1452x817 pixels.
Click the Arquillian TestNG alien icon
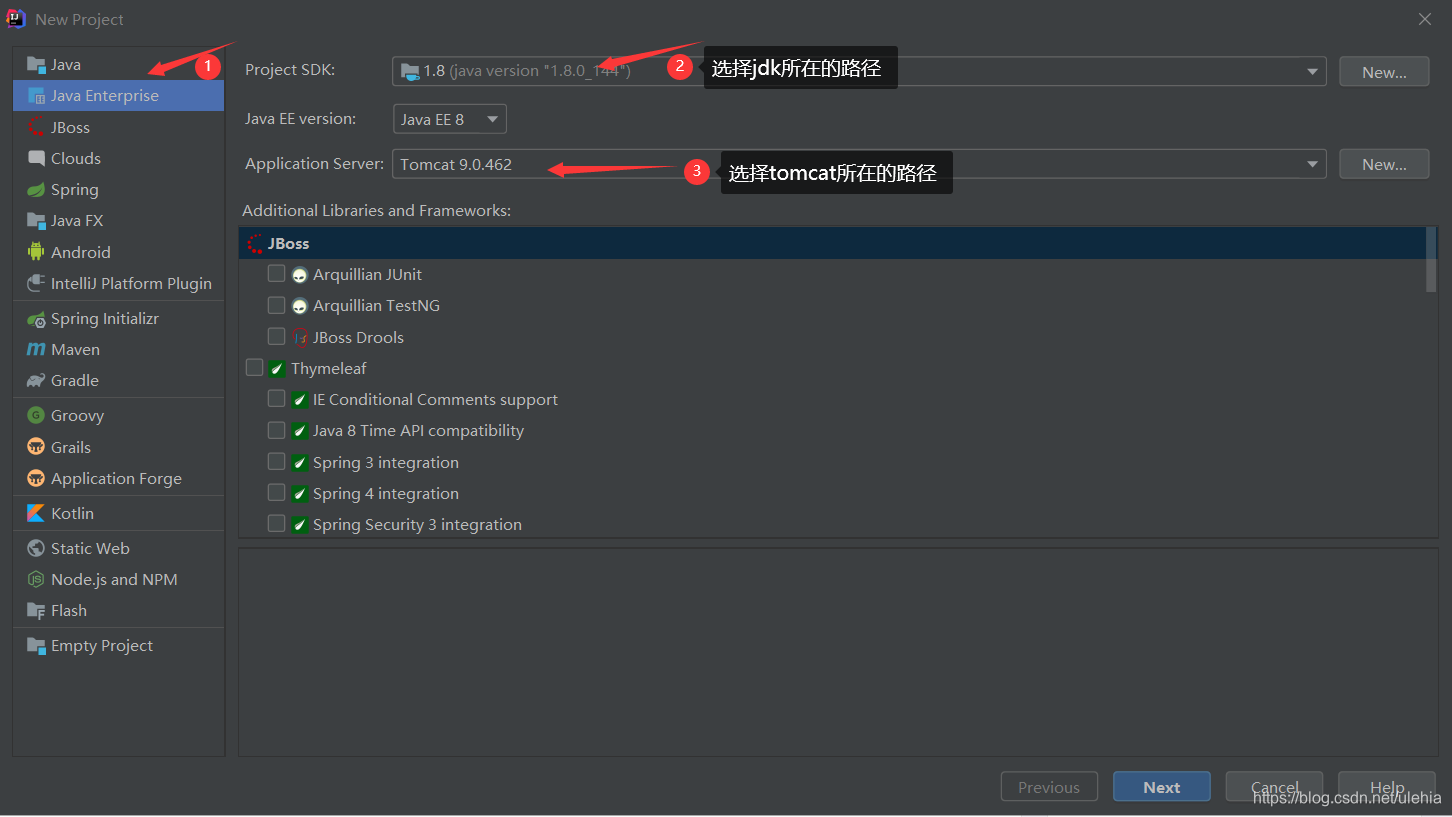(299, 306)
